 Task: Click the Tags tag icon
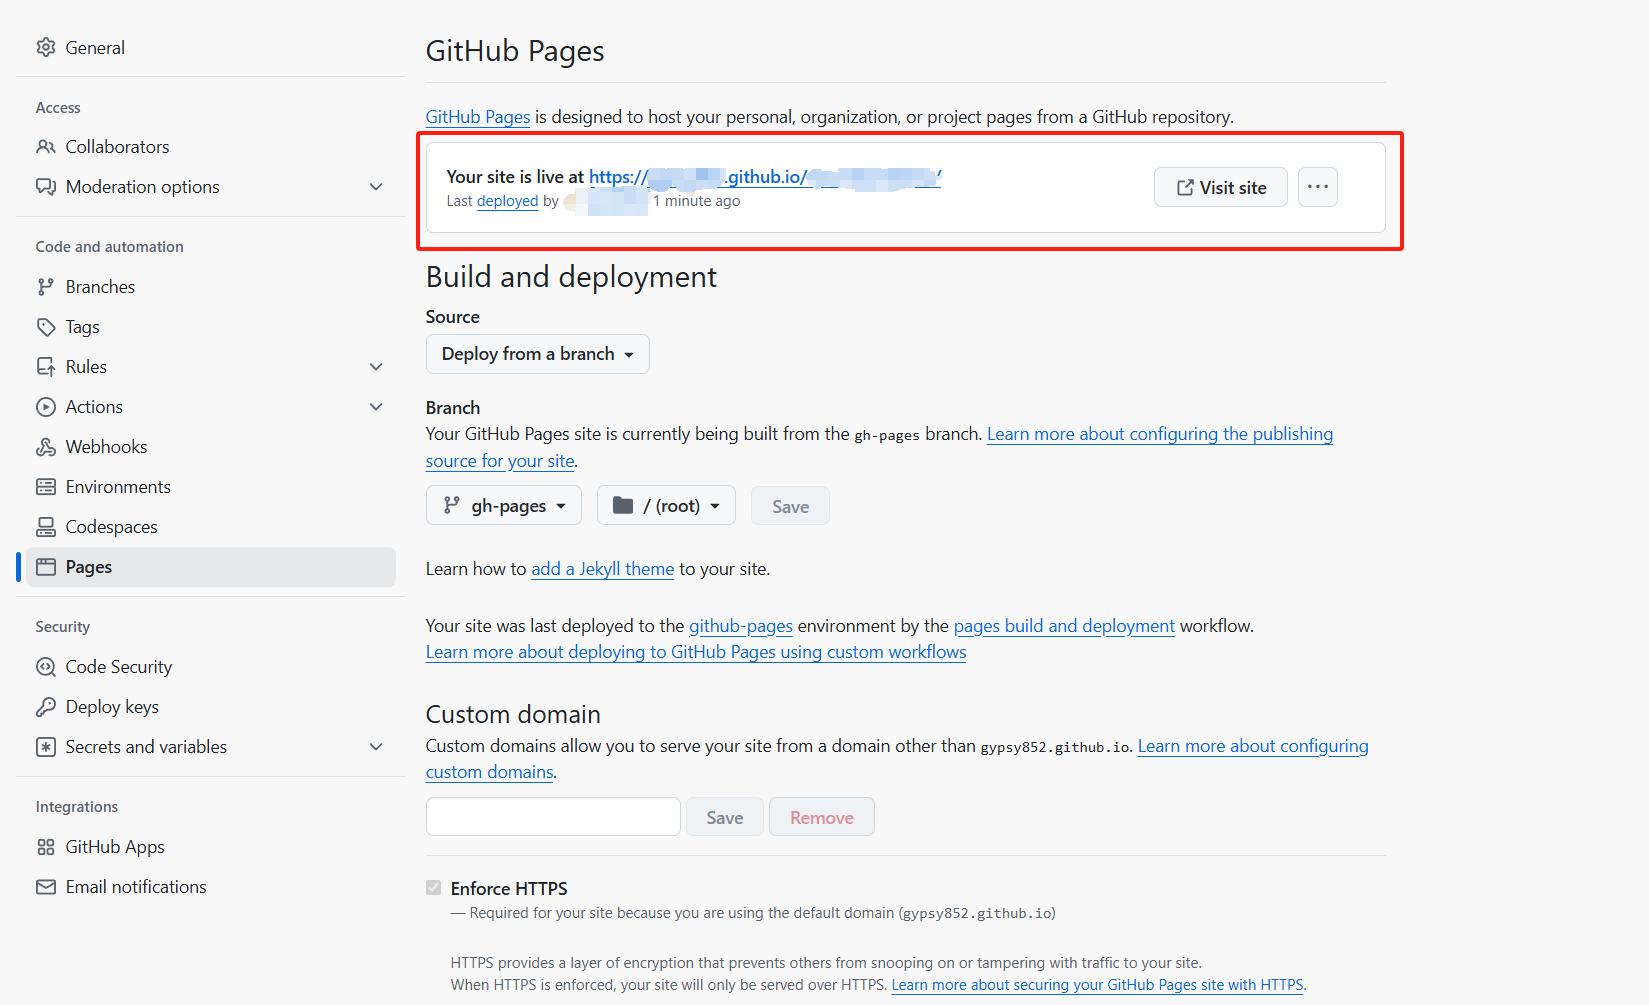(46, 327)
